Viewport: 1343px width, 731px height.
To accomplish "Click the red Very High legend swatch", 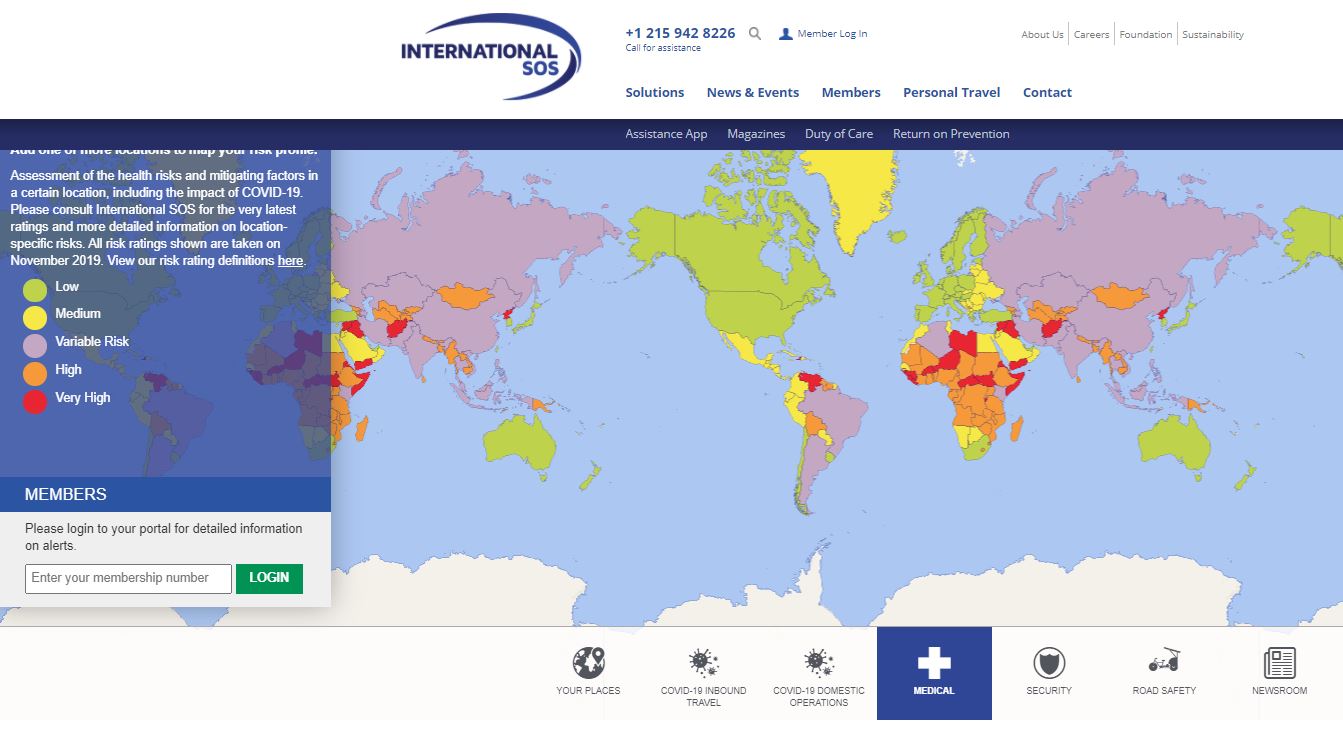I will tap(35, 402).
